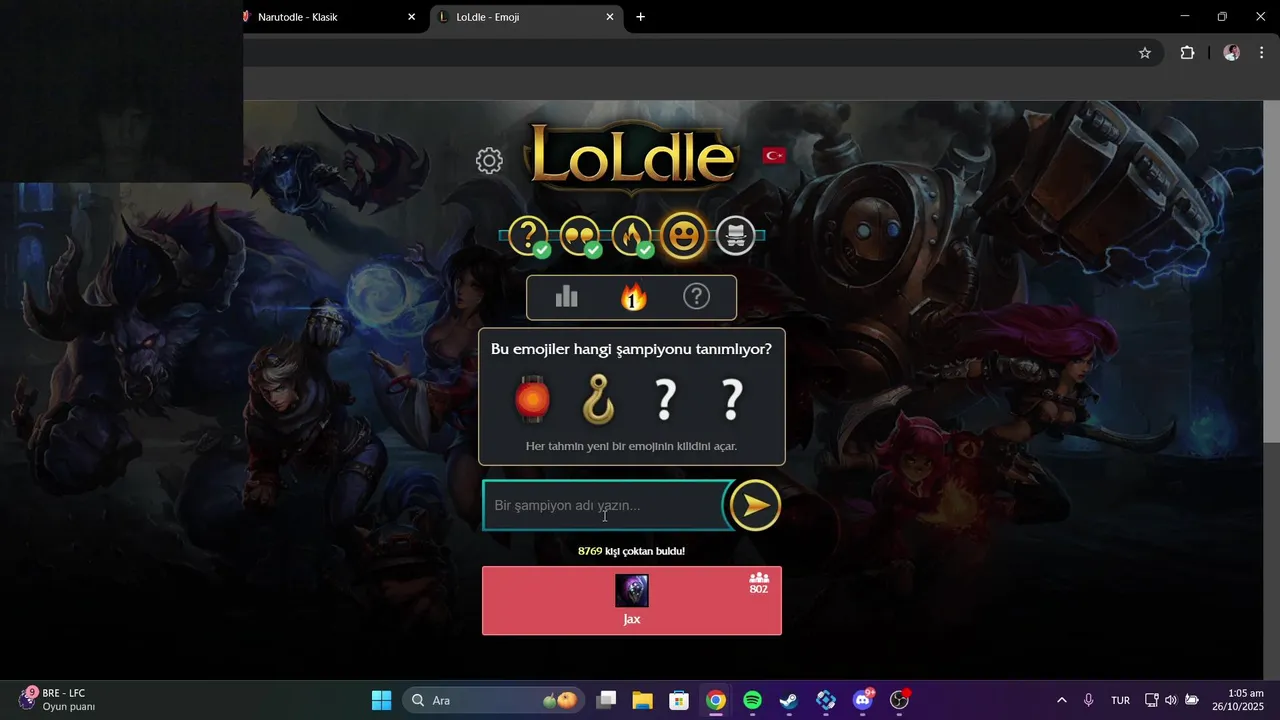Open Spotify from the taskbar

click(x=752, y=700)
